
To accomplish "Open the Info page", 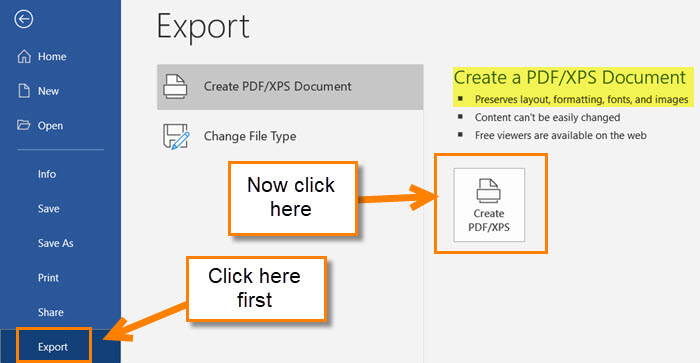I will [47, 174].
